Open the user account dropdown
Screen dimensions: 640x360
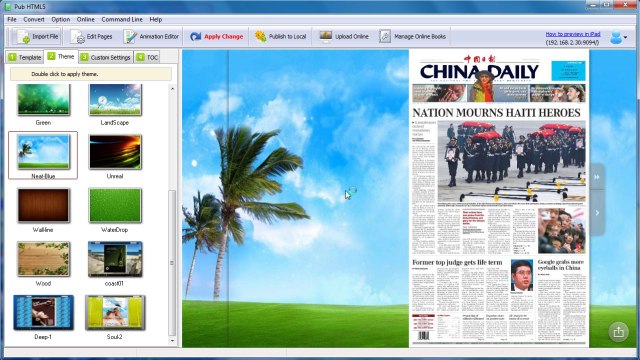(618, 37)
